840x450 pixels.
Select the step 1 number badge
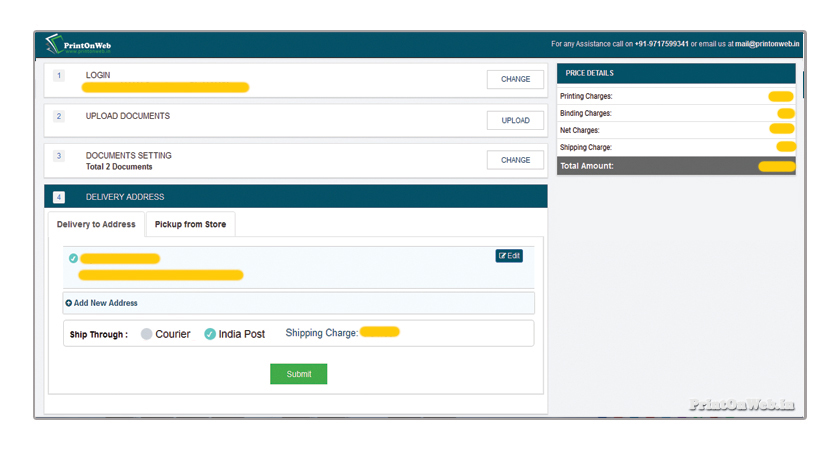pyautogui.click(x=59, y=76)
